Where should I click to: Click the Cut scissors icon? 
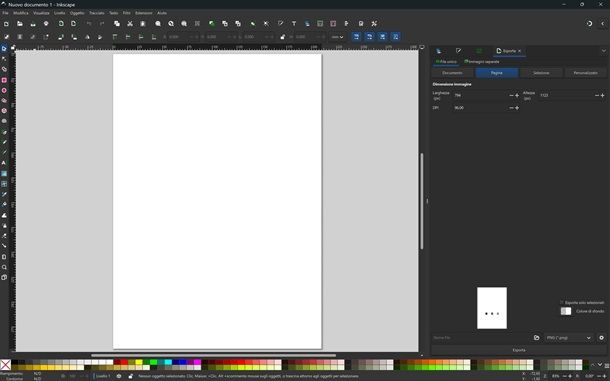(130, 24)
